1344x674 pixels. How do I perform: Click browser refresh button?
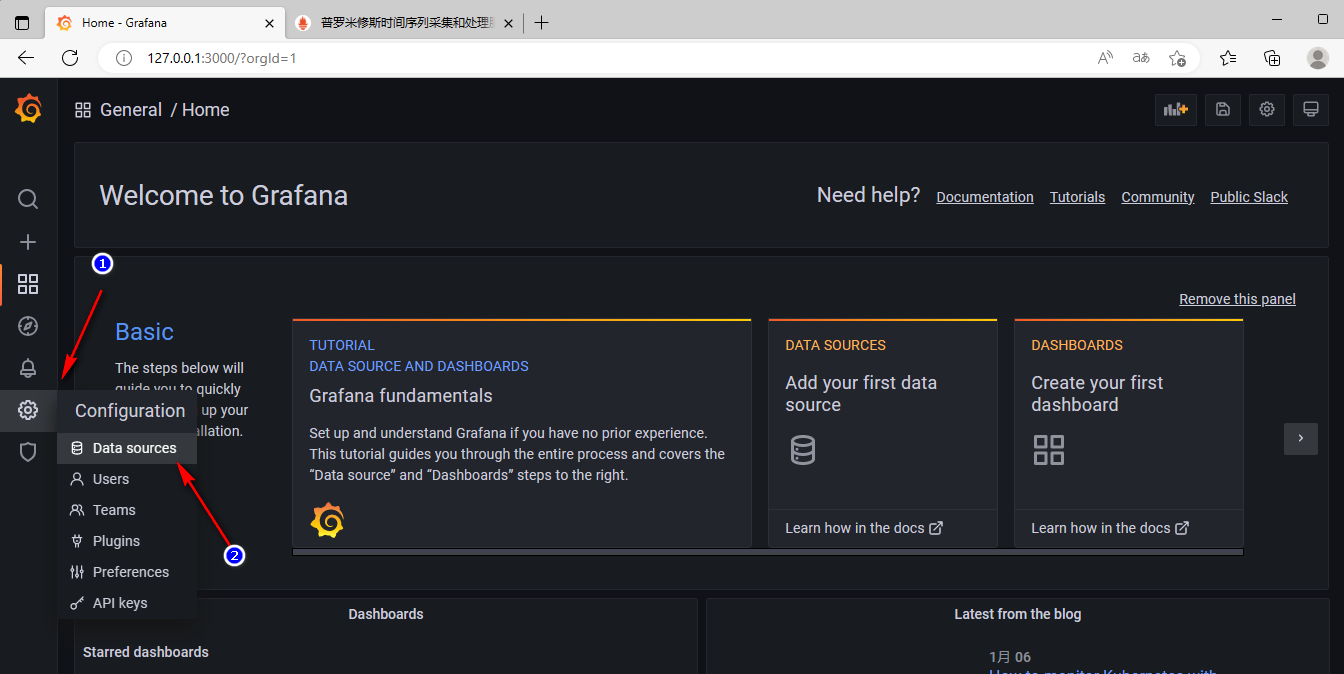click(70, 58)
